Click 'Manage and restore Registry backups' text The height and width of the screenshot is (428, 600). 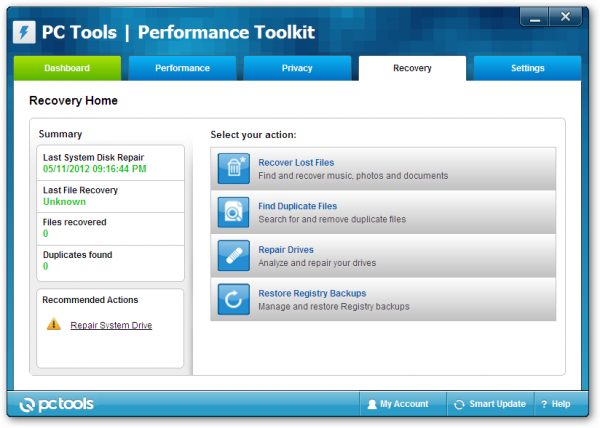click(334, 306)
